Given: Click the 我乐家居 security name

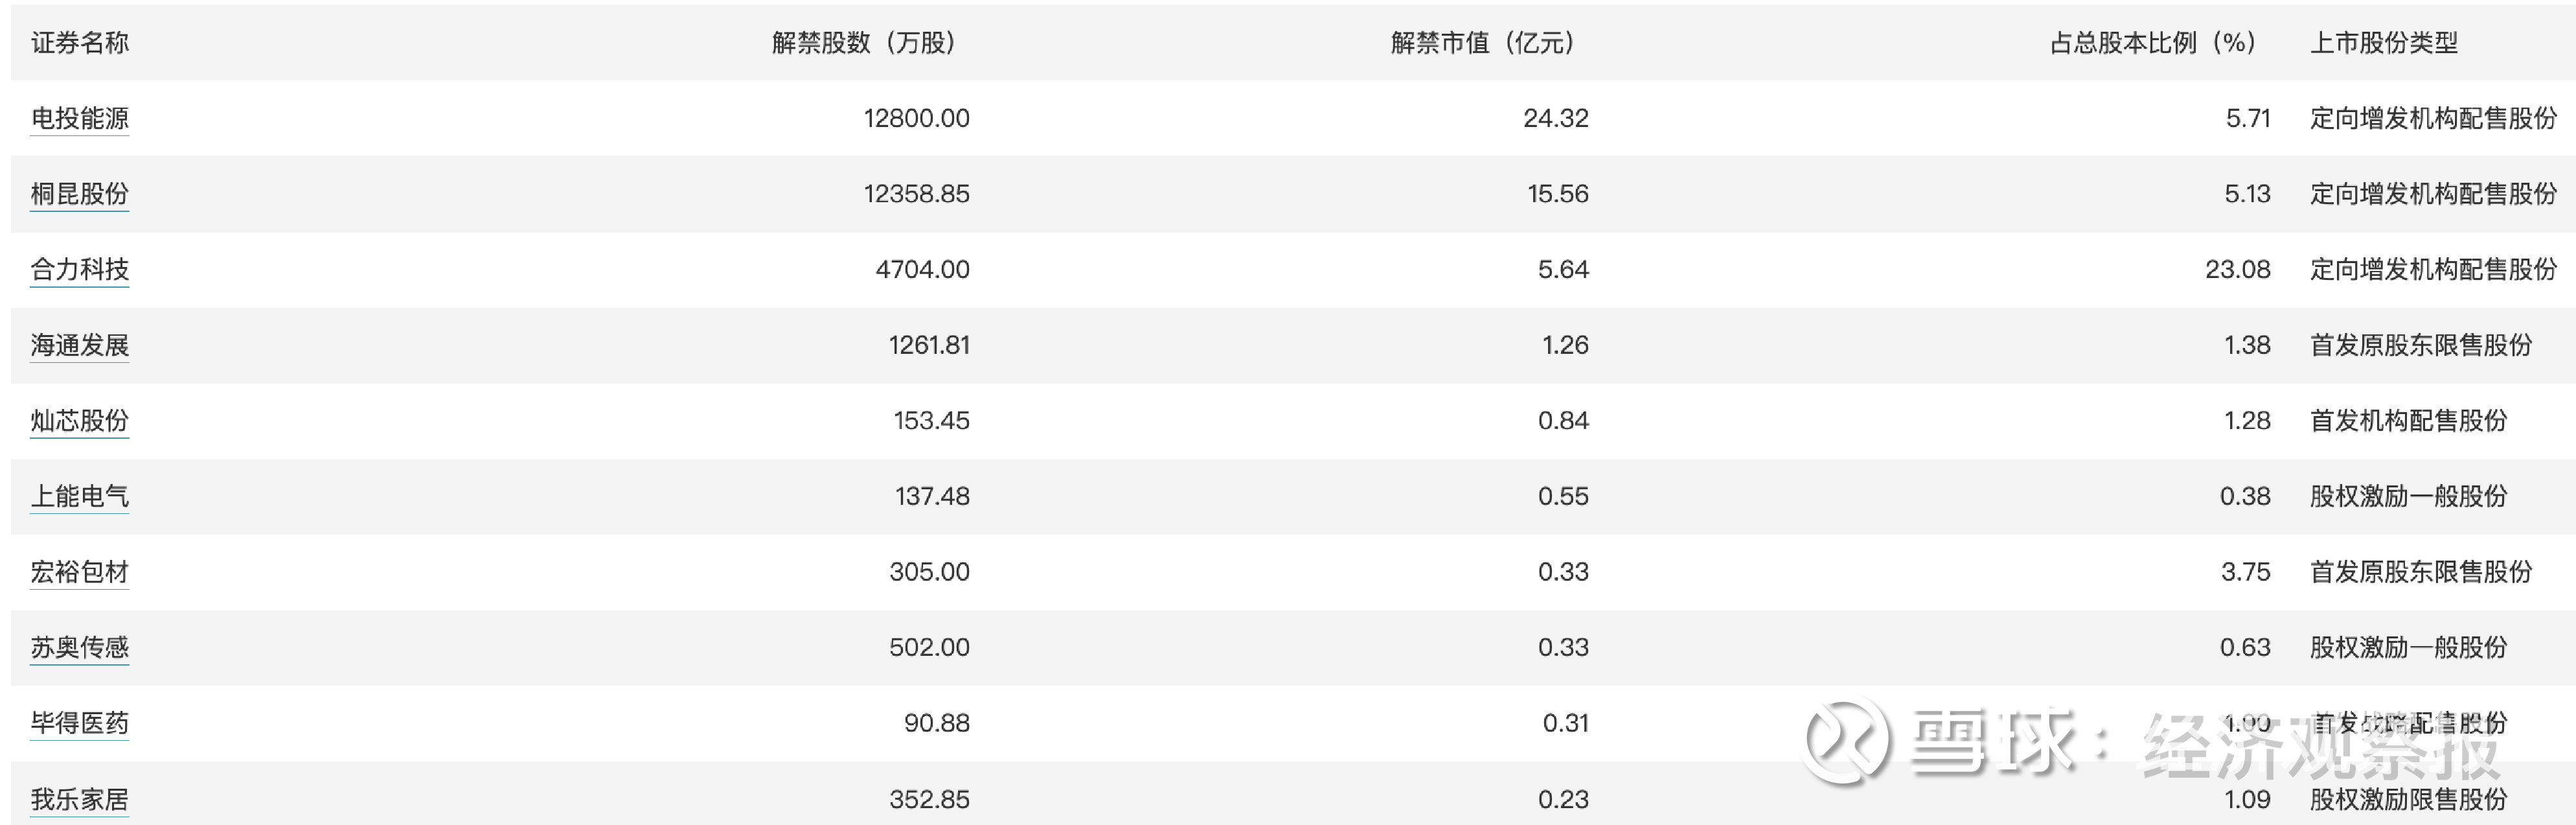Looking at the screenshot, I should tap(80, 799).
